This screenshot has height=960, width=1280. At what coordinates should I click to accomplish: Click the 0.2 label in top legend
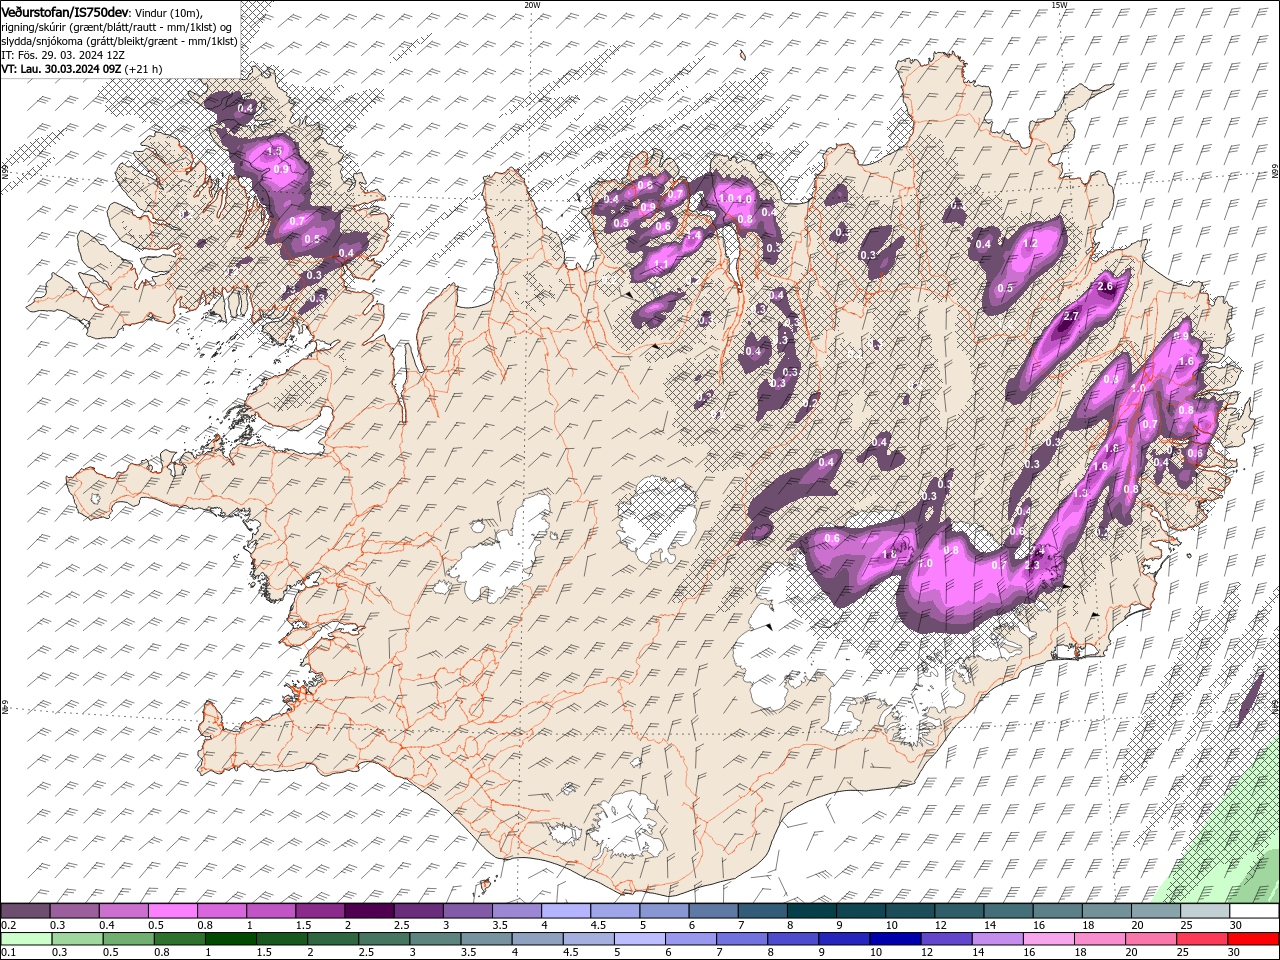click(x=8, y=925)
